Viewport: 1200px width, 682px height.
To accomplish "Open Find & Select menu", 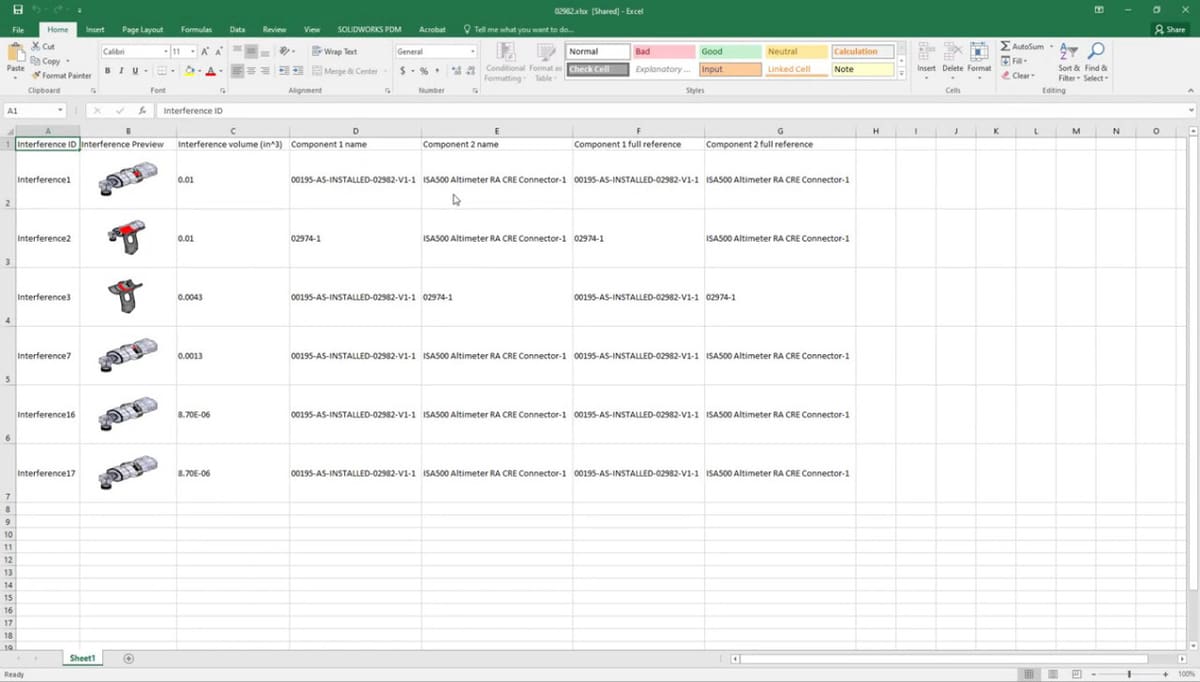I will pos(1095,63).
